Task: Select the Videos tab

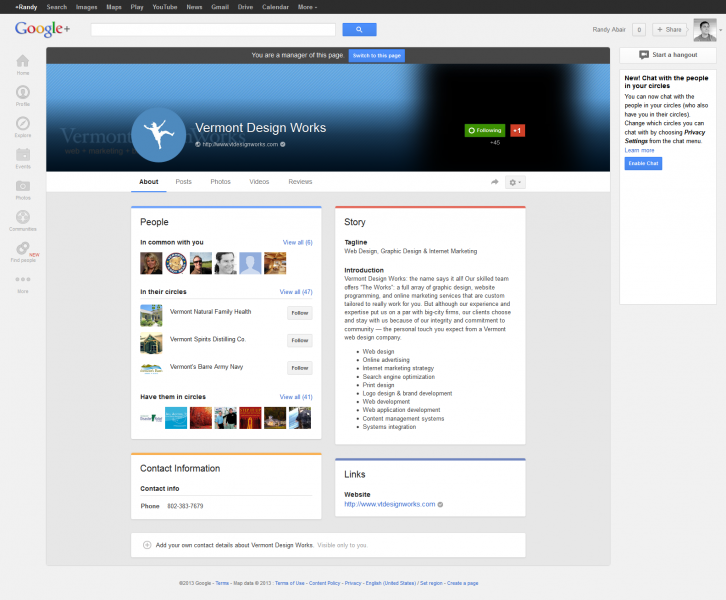Action: (259, 182)
